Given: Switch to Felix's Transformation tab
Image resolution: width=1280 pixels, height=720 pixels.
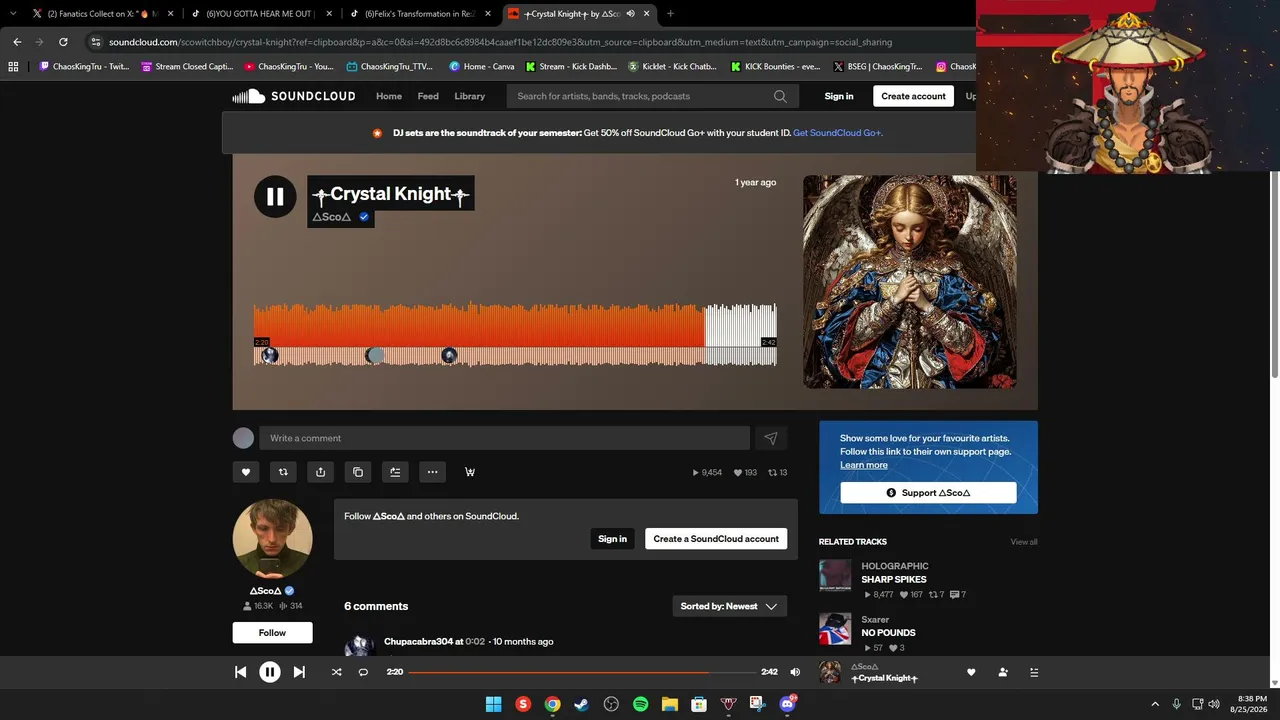Looking at the screenshot, I should (x=420, y=14).
